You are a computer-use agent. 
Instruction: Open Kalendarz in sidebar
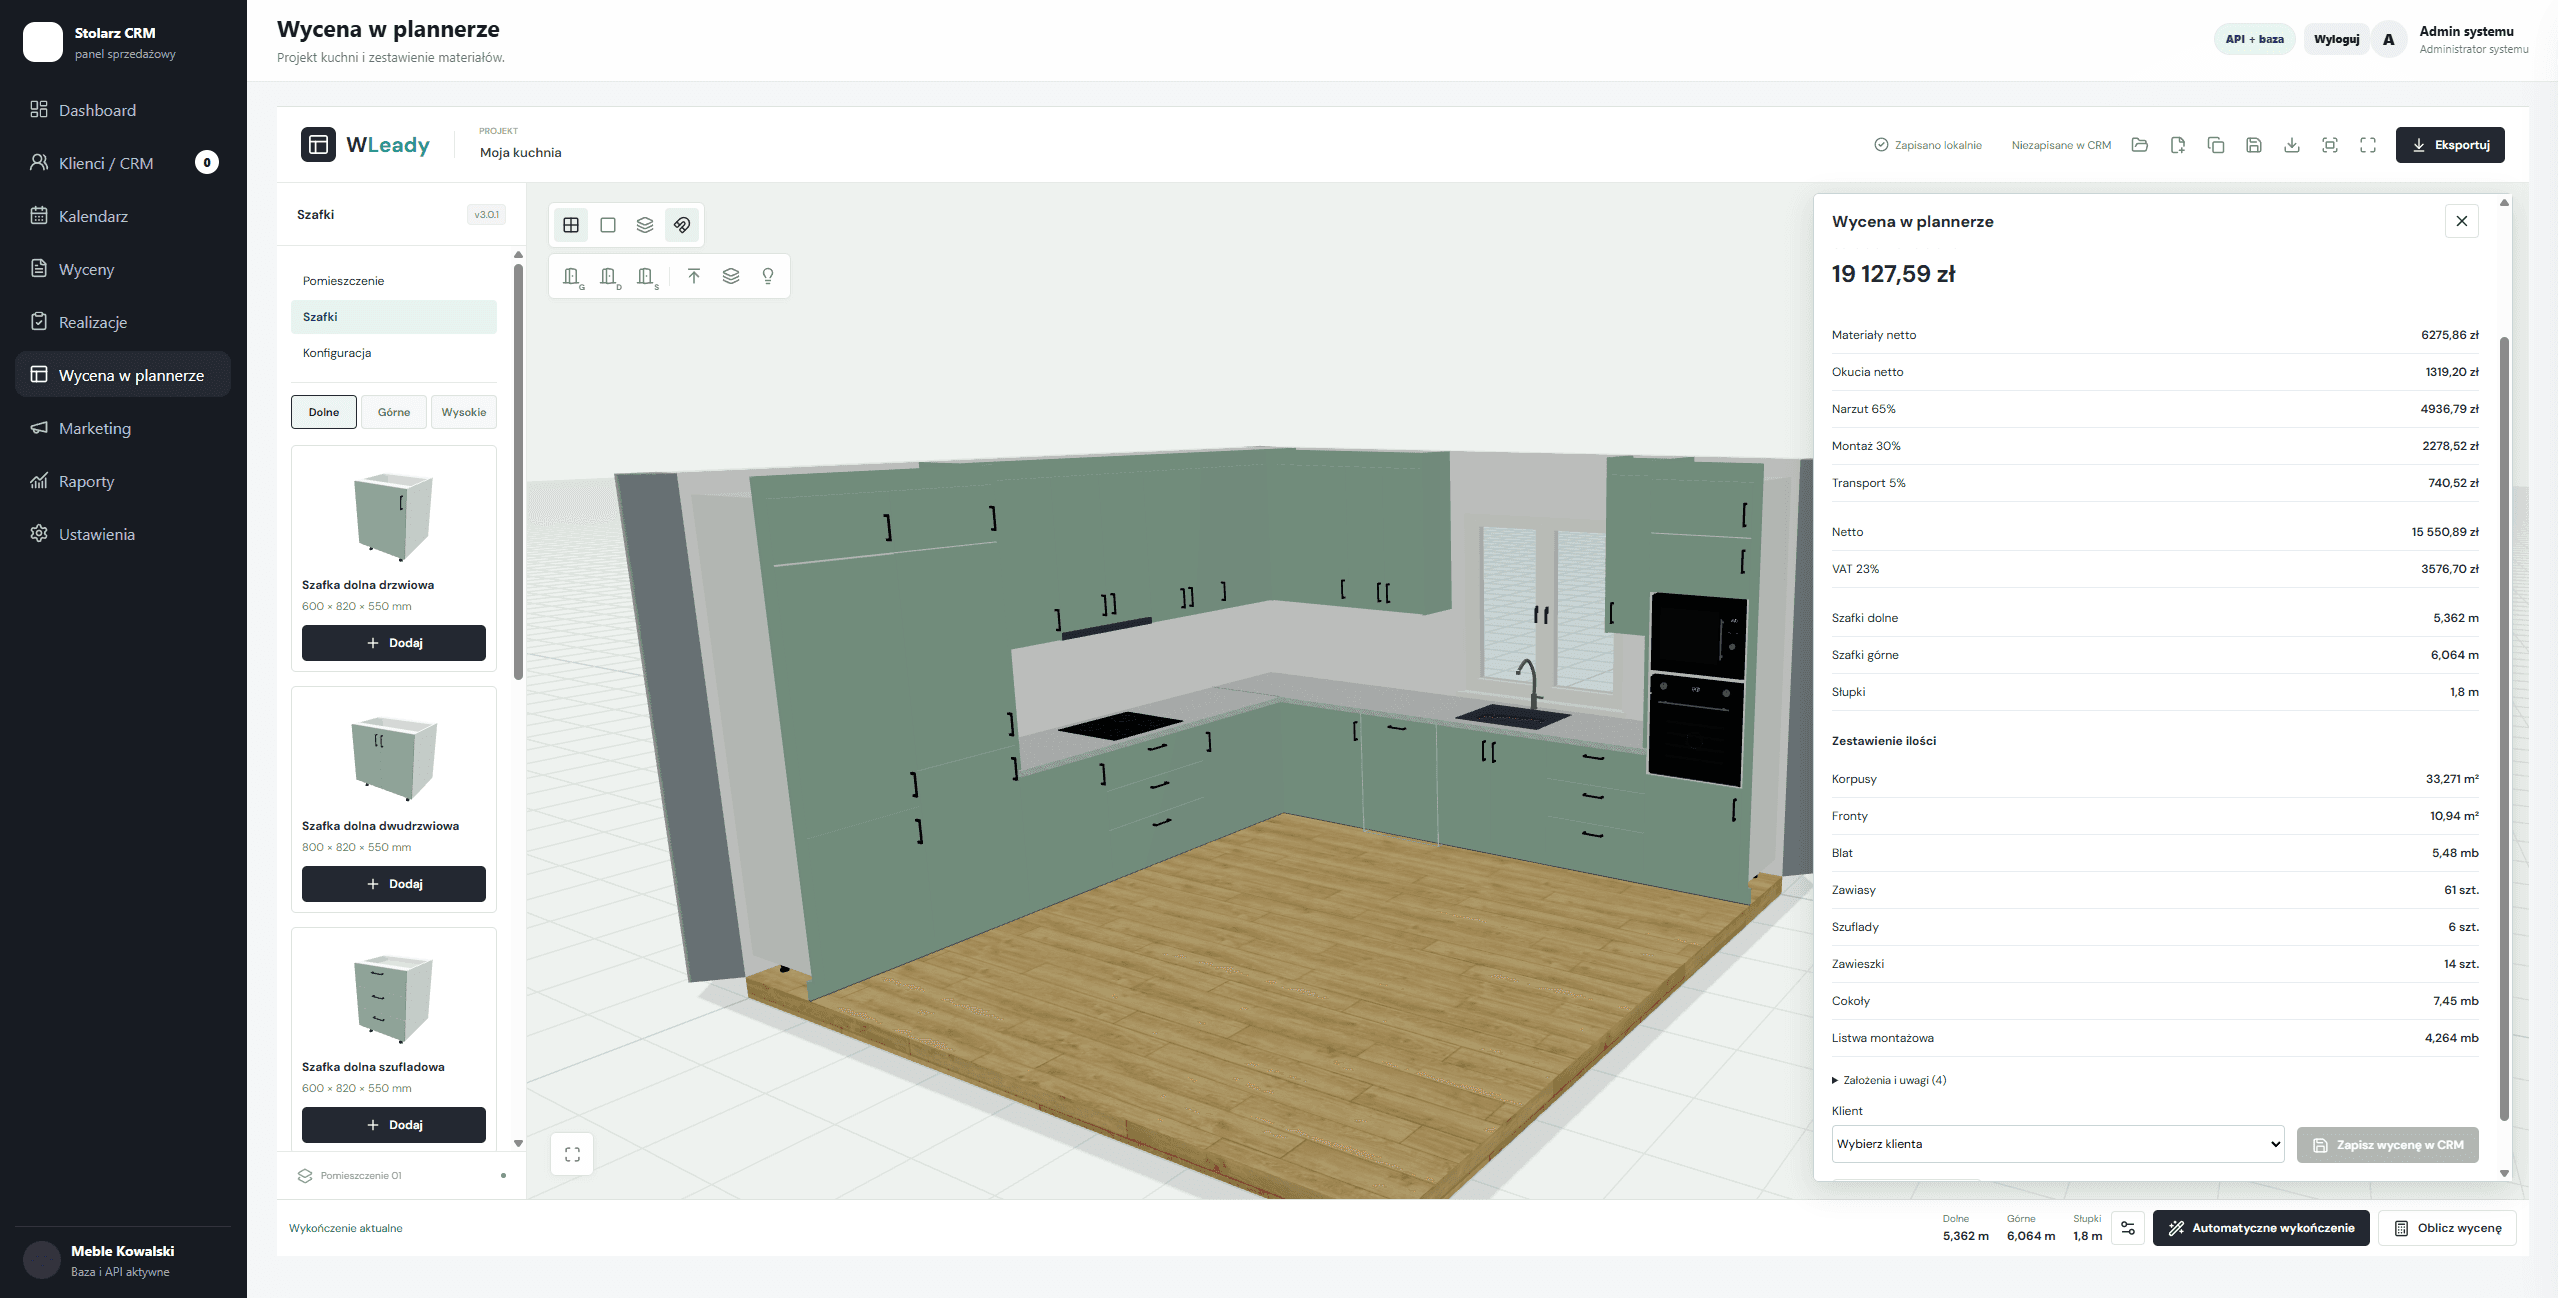pyautogui.click(x=123, y=216)
